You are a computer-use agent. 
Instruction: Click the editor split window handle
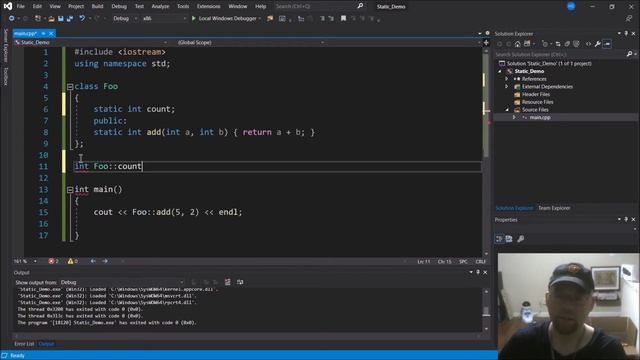click(x=486, y=42)
